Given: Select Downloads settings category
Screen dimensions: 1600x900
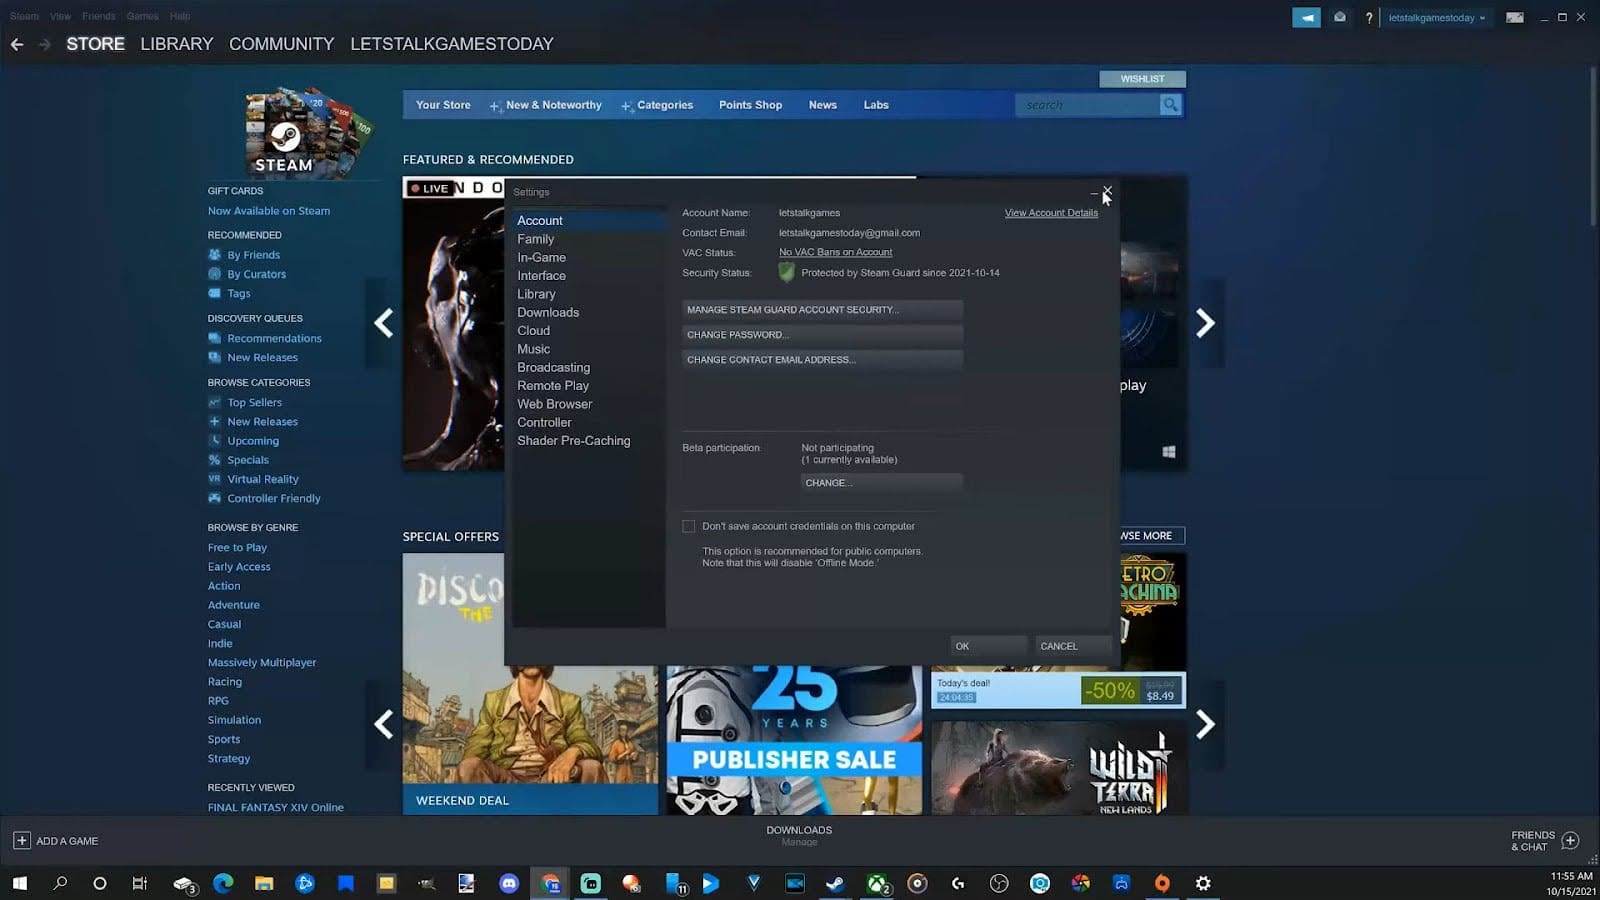Looking at the screenshot, I should tap(588, 312).
